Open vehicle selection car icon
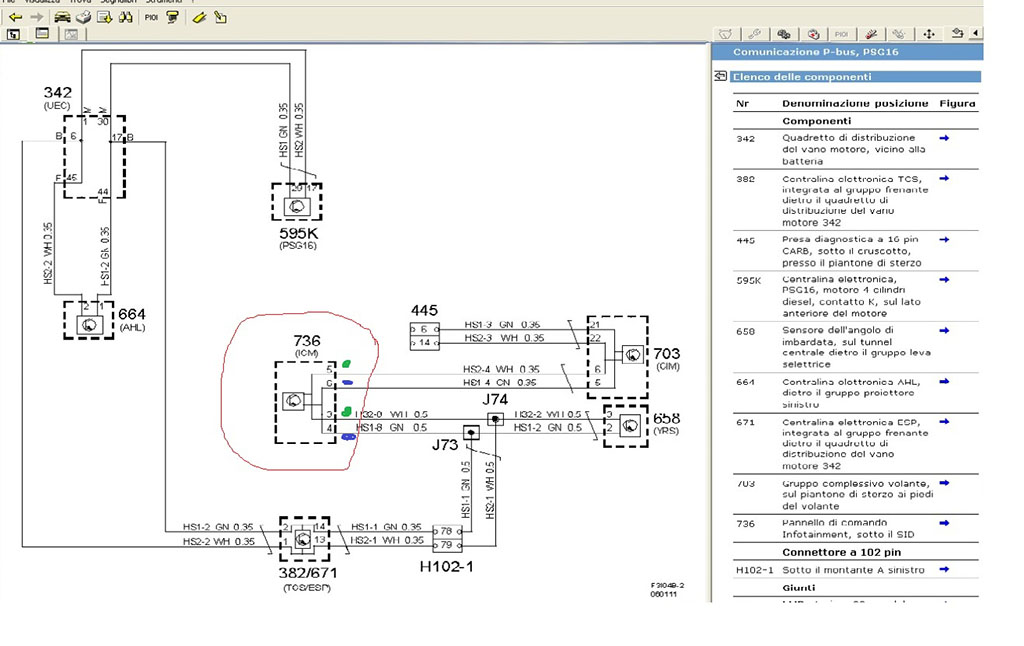The width and height of the screenshot is (1024, 646). 62,18
